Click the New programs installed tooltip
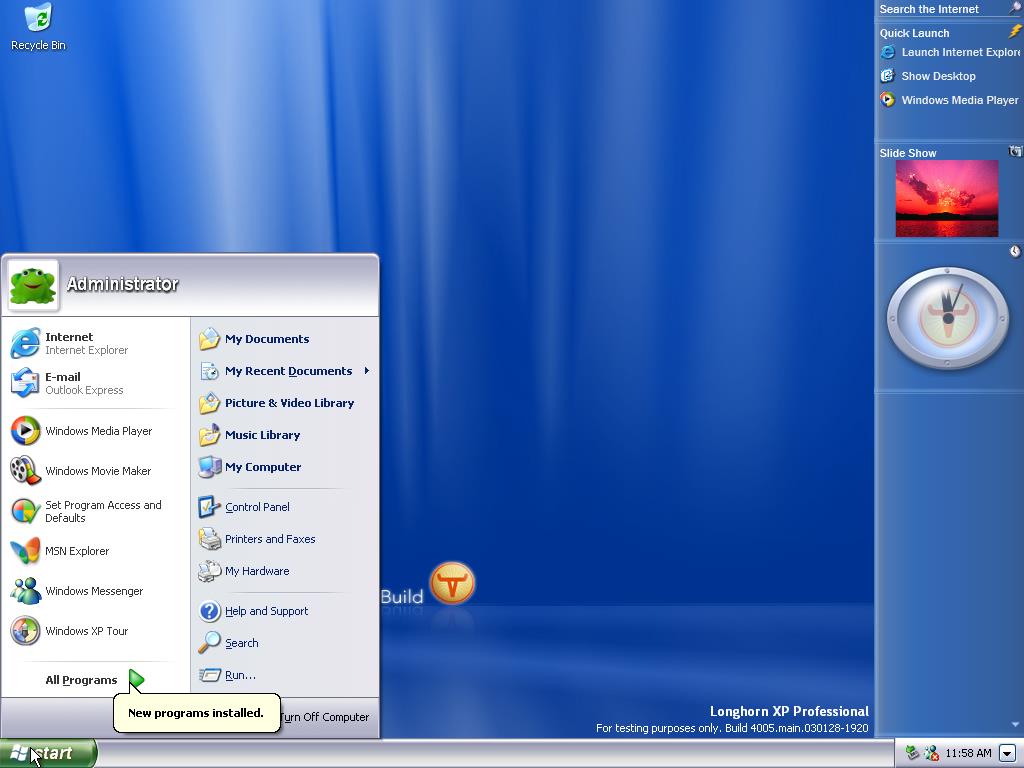The width and height of the screenshot is (1024, 768). [197, 713]
